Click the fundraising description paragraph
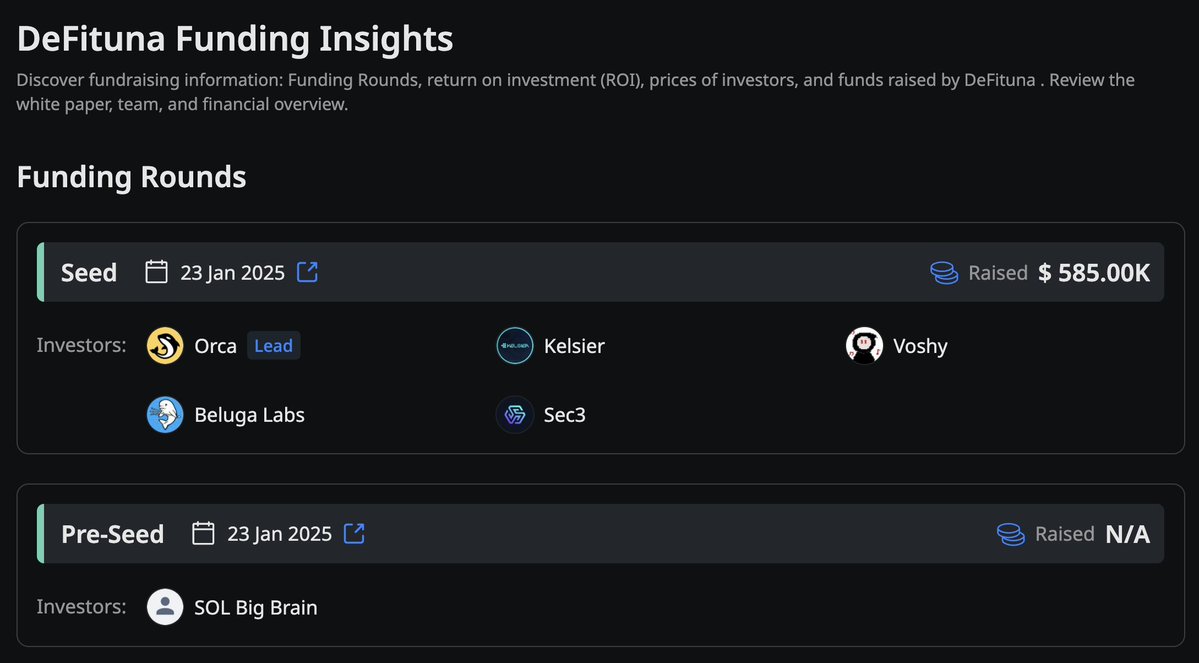1199x663 pixels. 576,92
